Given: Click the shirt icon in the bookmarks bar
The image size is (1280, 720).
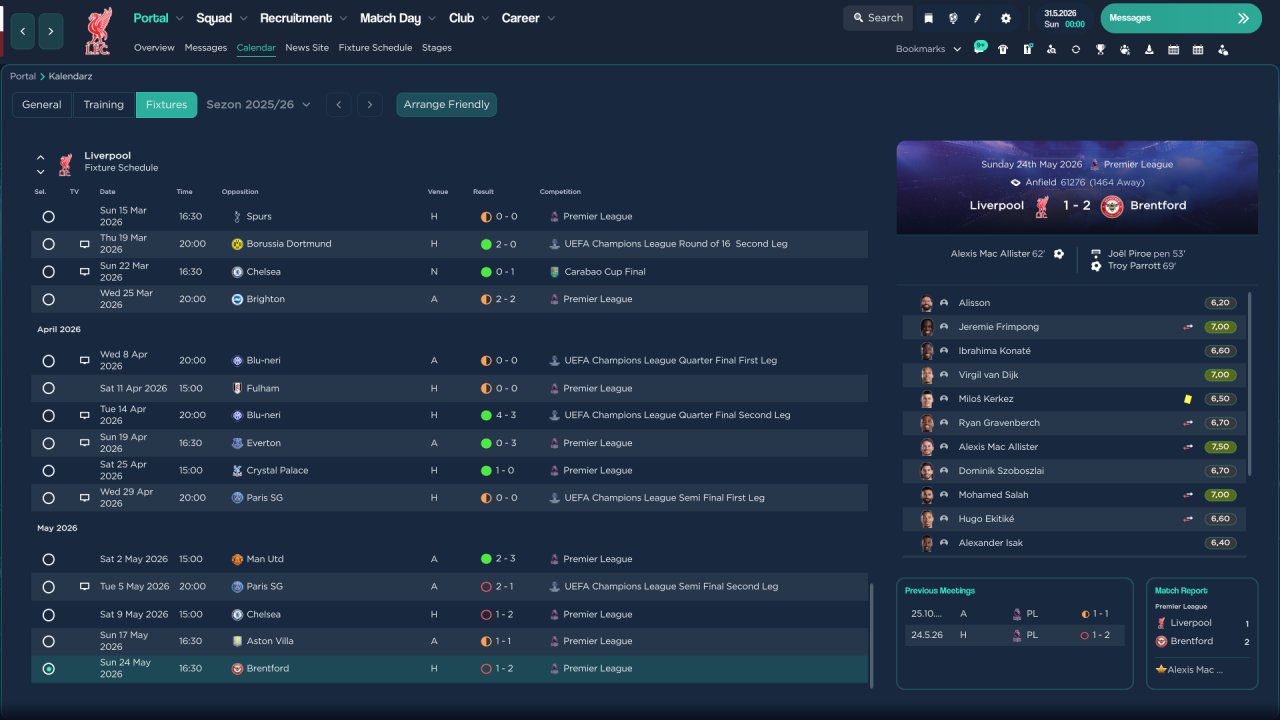Looking at the screenshot, I should [x=1003, y=49].
